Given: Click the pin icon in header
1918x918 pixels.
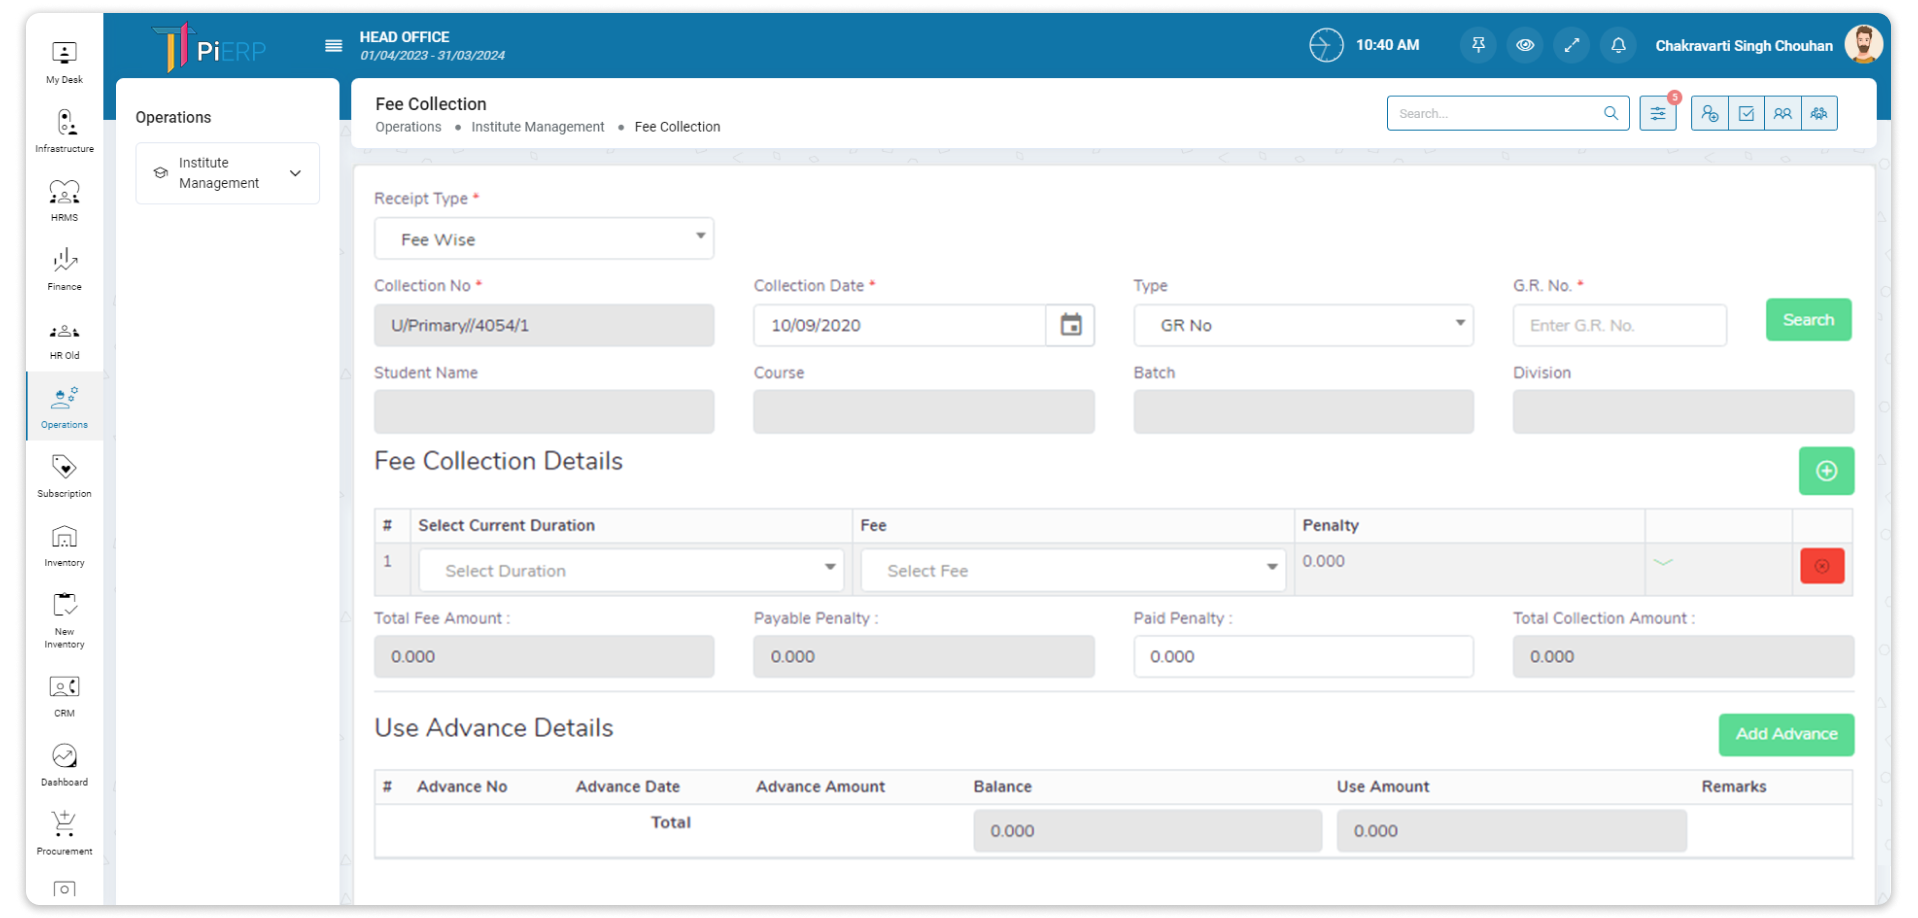Looking at the screenshot, I should 1477,45.
